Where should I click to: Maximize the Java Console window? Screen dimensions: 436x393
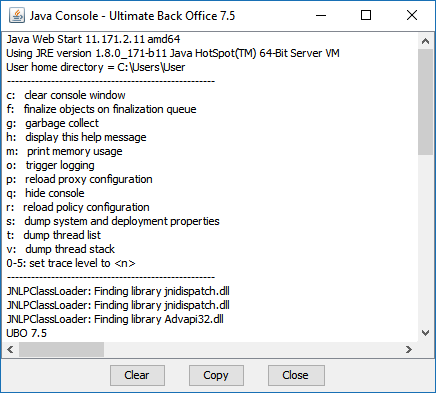(x=366, y=15)
